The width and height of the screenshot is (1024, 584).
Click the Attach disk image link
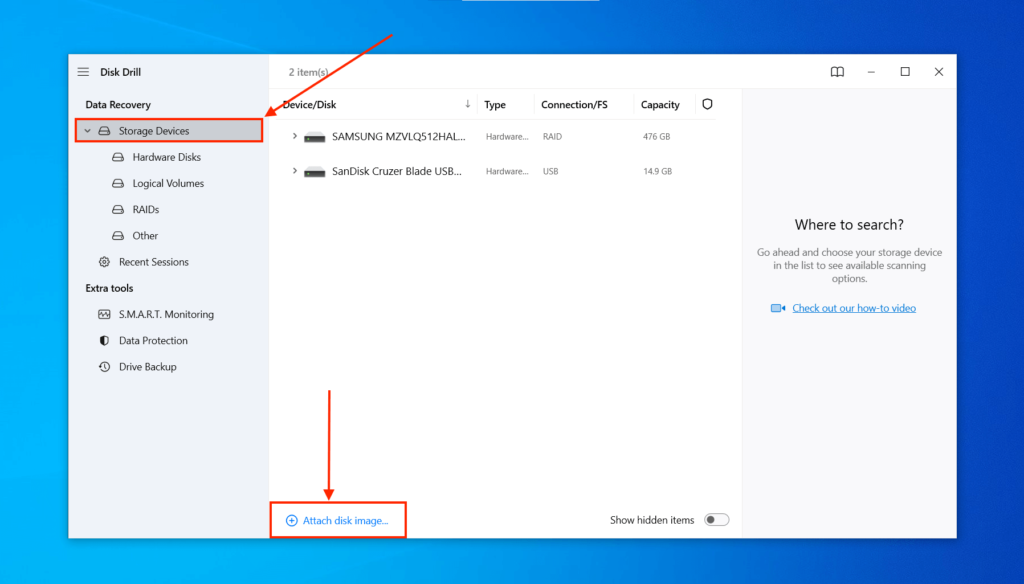click(338, 519)
